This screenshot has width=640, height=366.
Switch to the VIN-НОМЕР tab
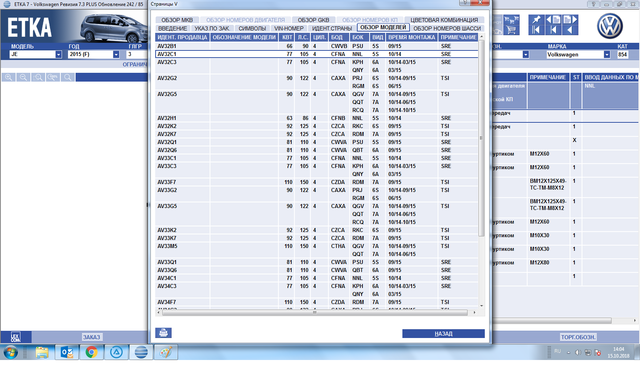[x=289, y=28]
